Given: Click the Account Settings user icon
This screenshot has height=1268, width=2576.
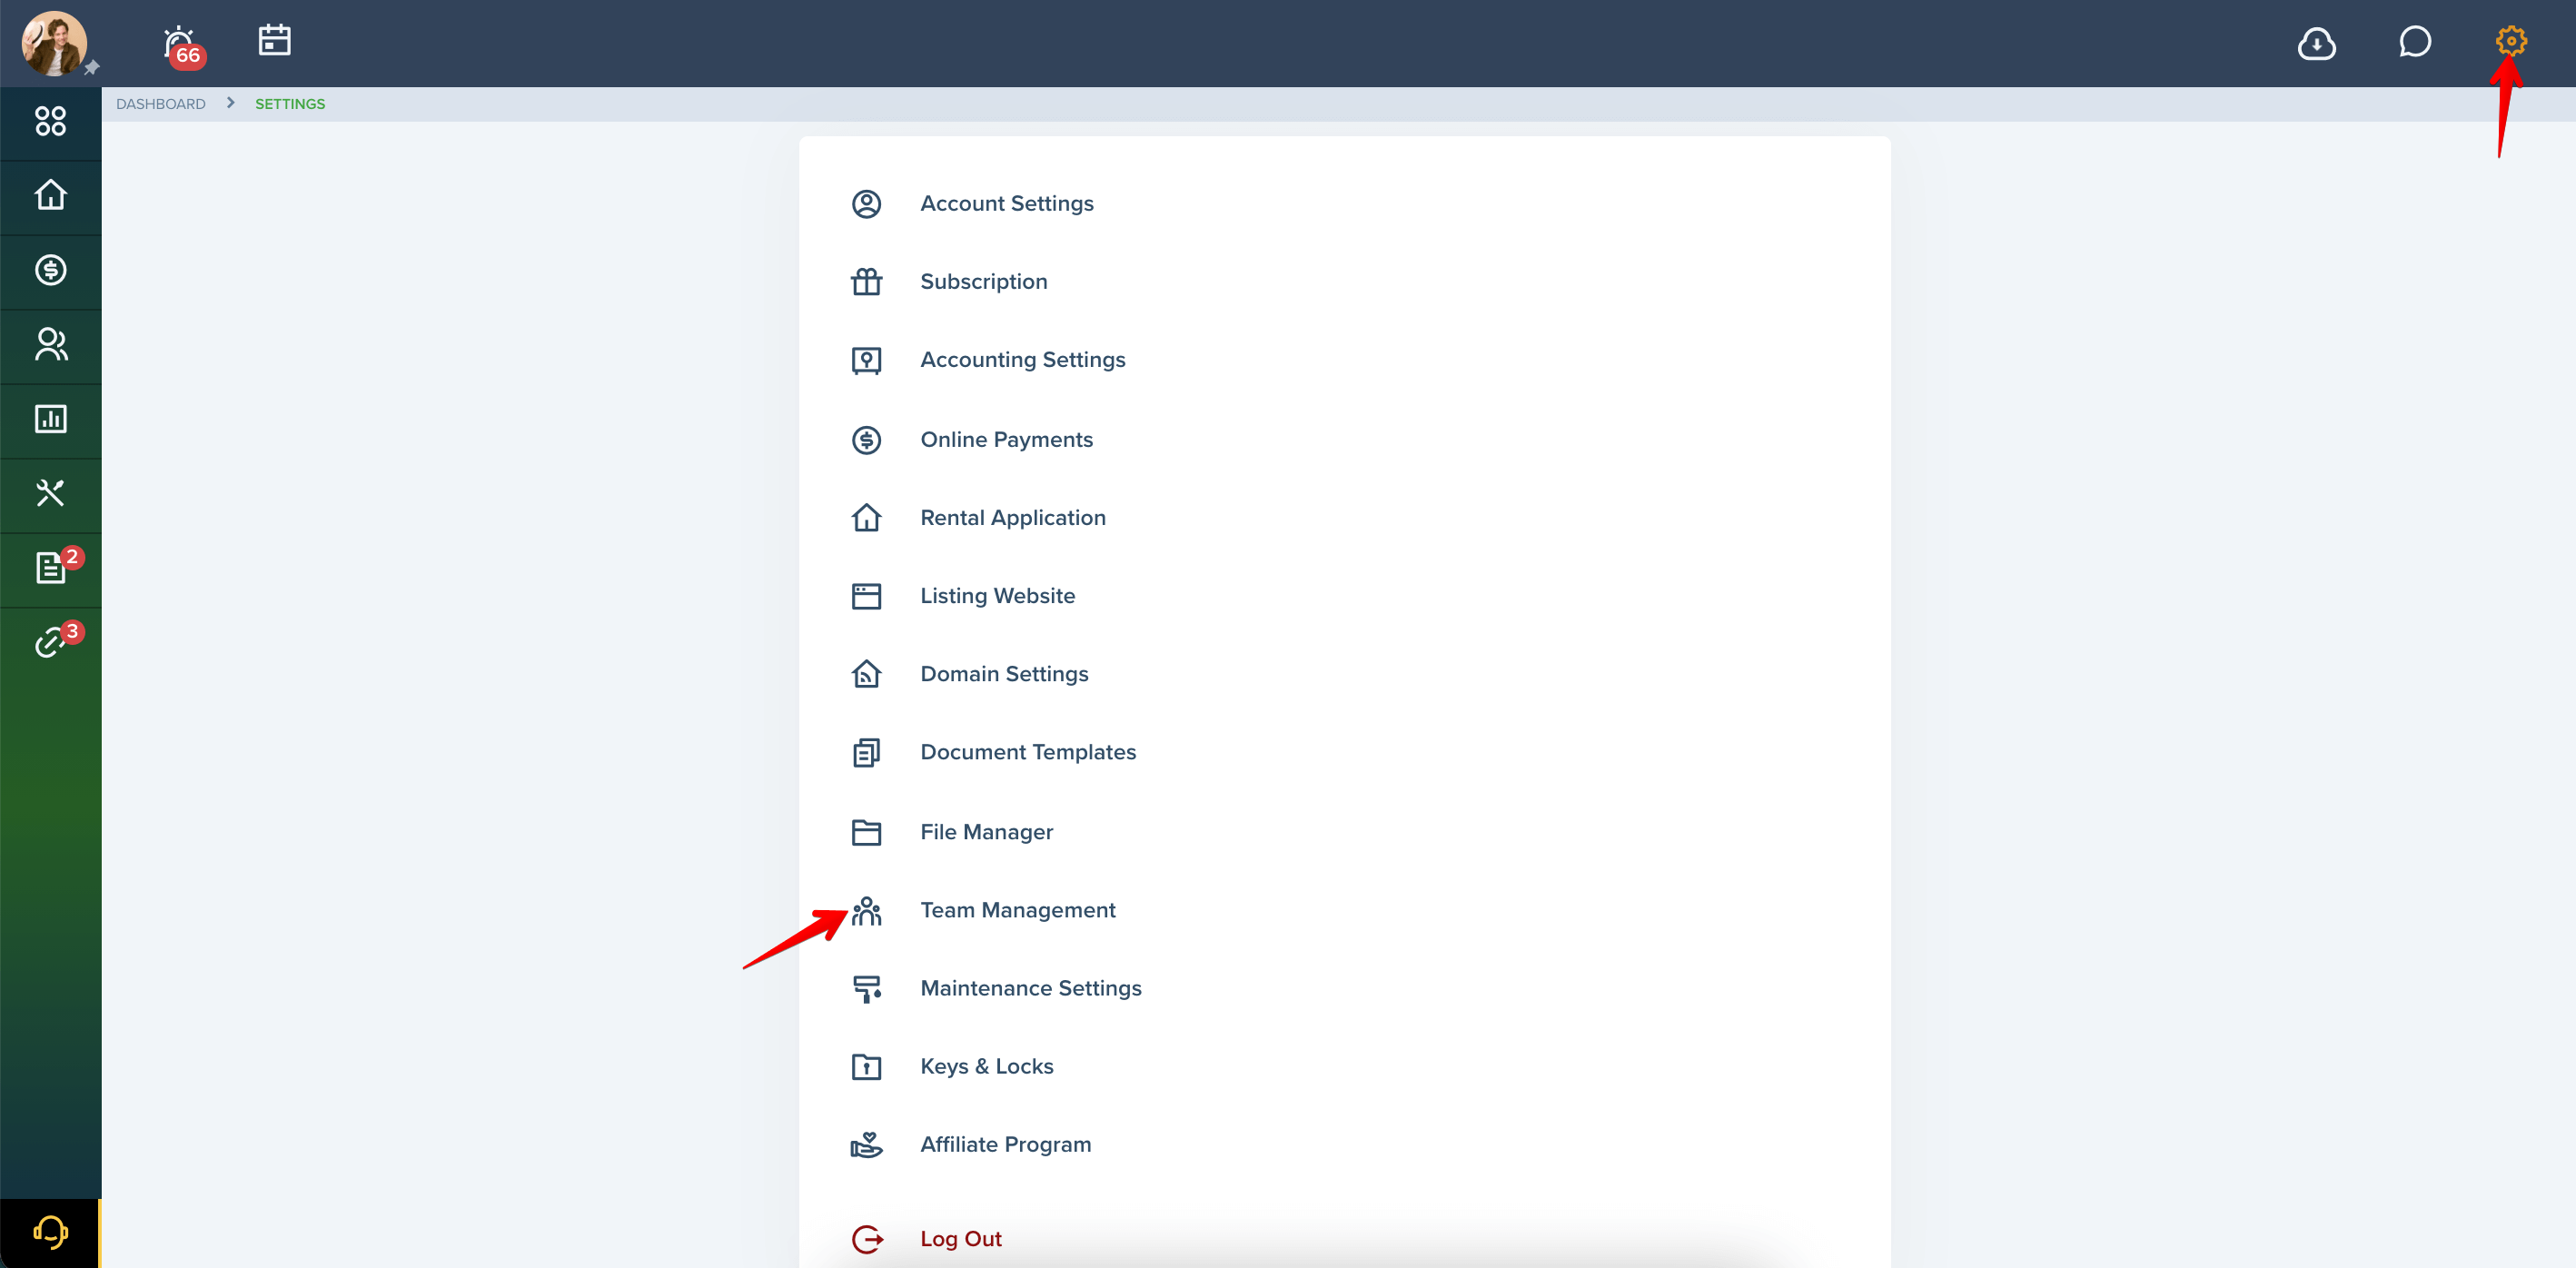Looking at the screenshot, I should pos(866,204).
